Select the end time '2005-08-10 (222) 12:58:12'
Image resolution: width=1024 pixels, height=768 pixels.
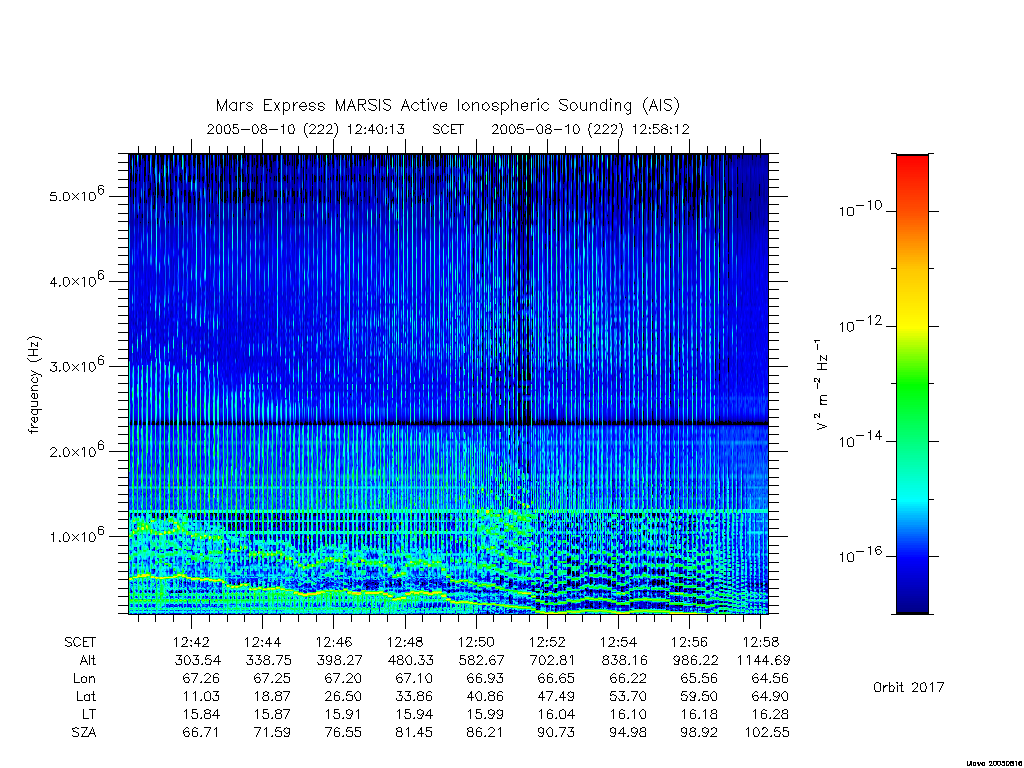tap(590, 129)
